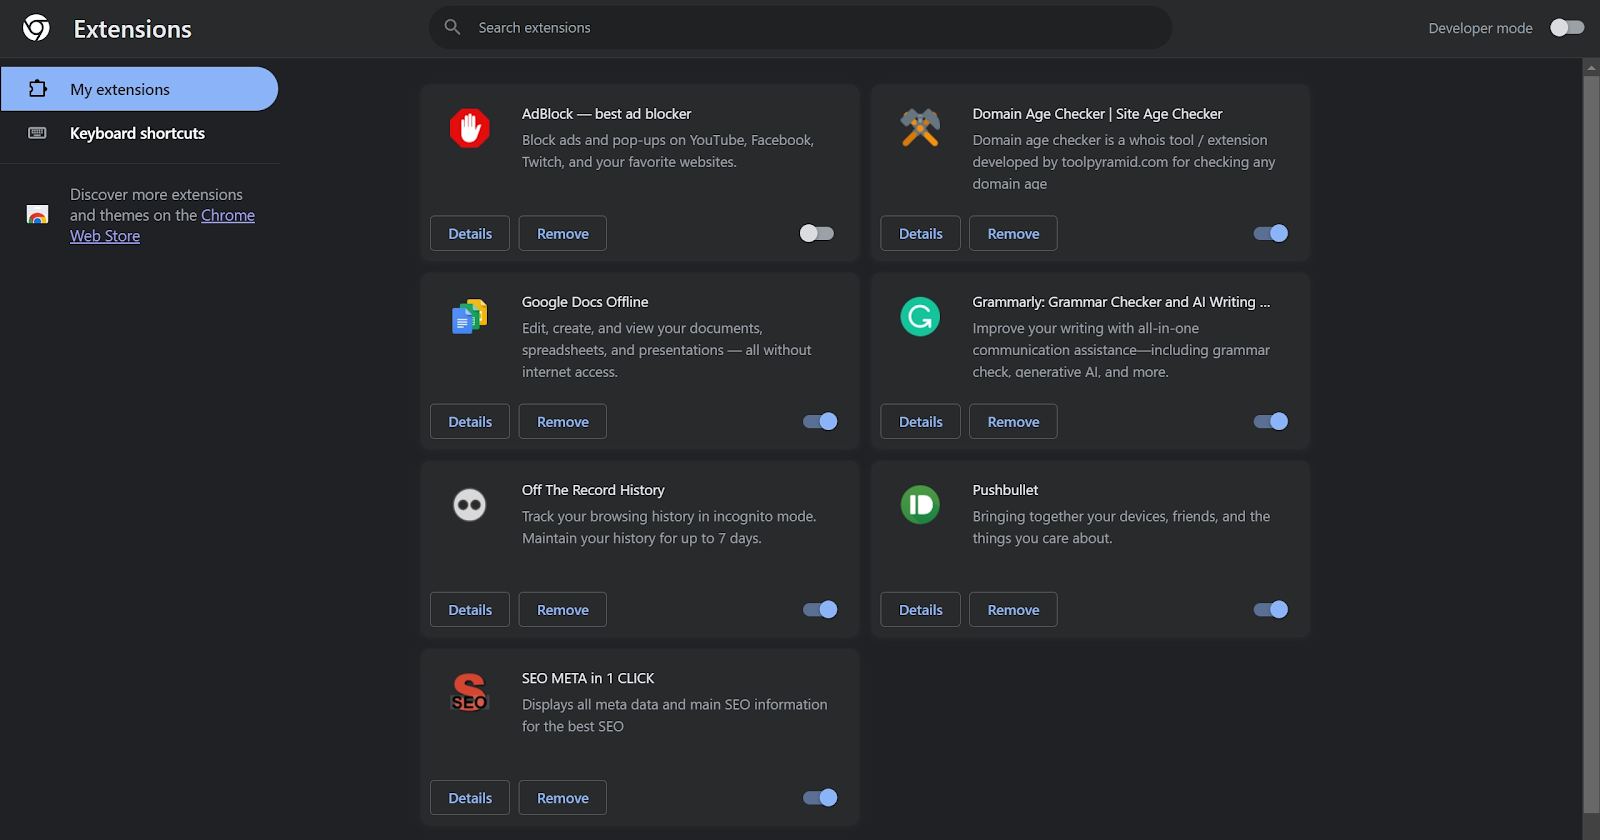Screen dimensions: 1600x840
Task: Focus the Search extensions field
Action: coord(800,28)
